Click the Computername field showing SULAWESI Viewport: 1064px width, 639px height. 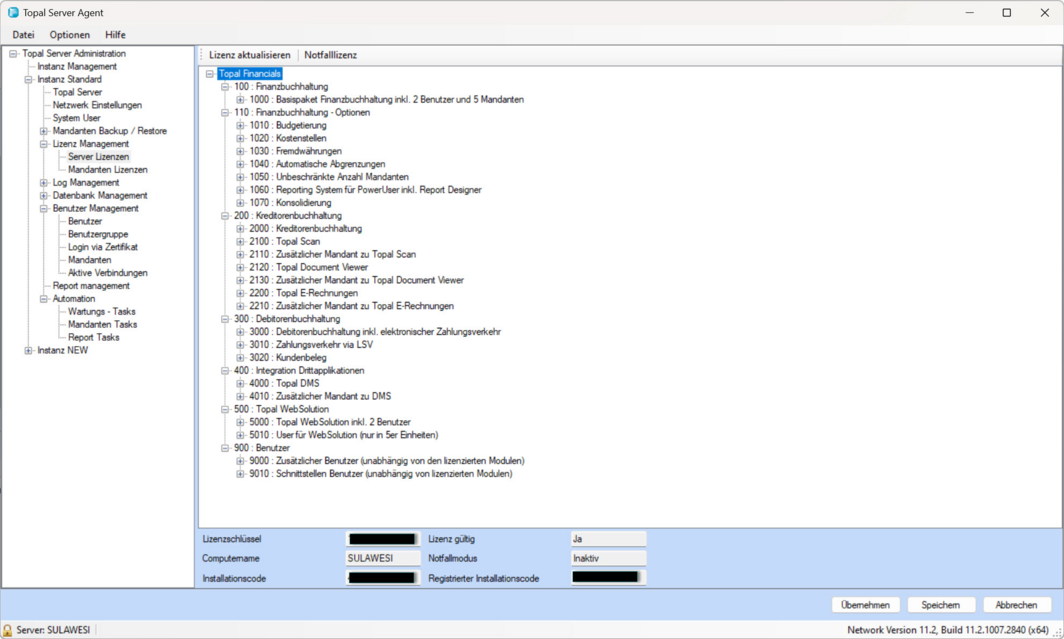pos(383,558)
